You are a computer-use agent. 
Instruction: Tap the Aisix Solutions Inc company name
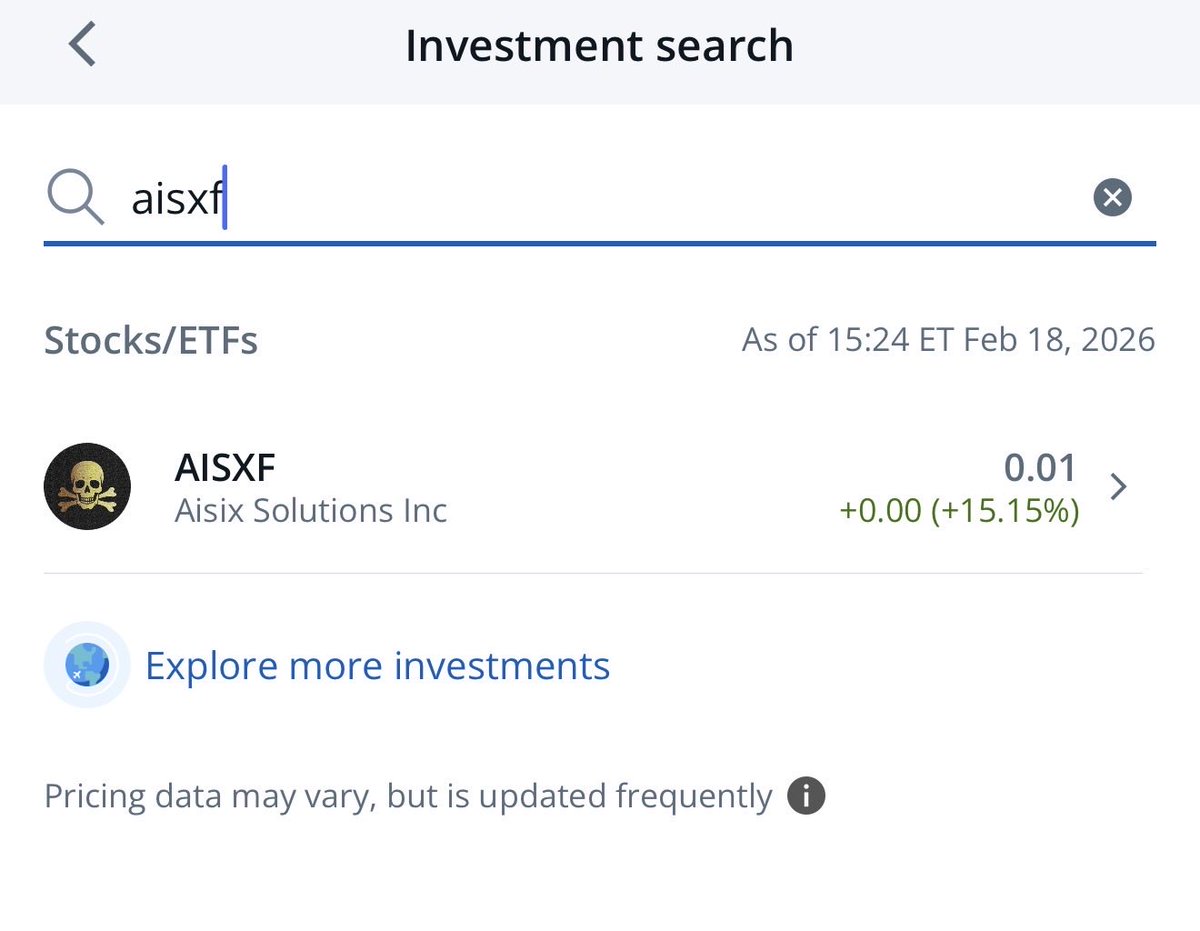311,511
